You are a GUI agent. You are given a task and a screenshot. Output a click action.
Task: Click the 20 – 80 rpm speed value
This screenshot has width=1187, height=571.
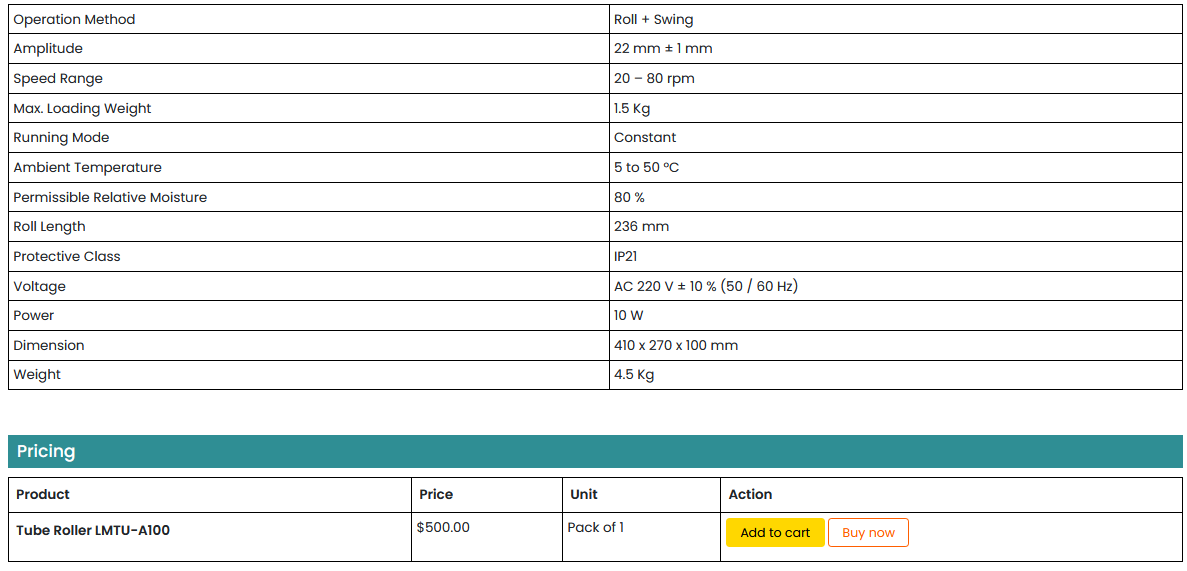pyautogui.click(x=654, y=79)
